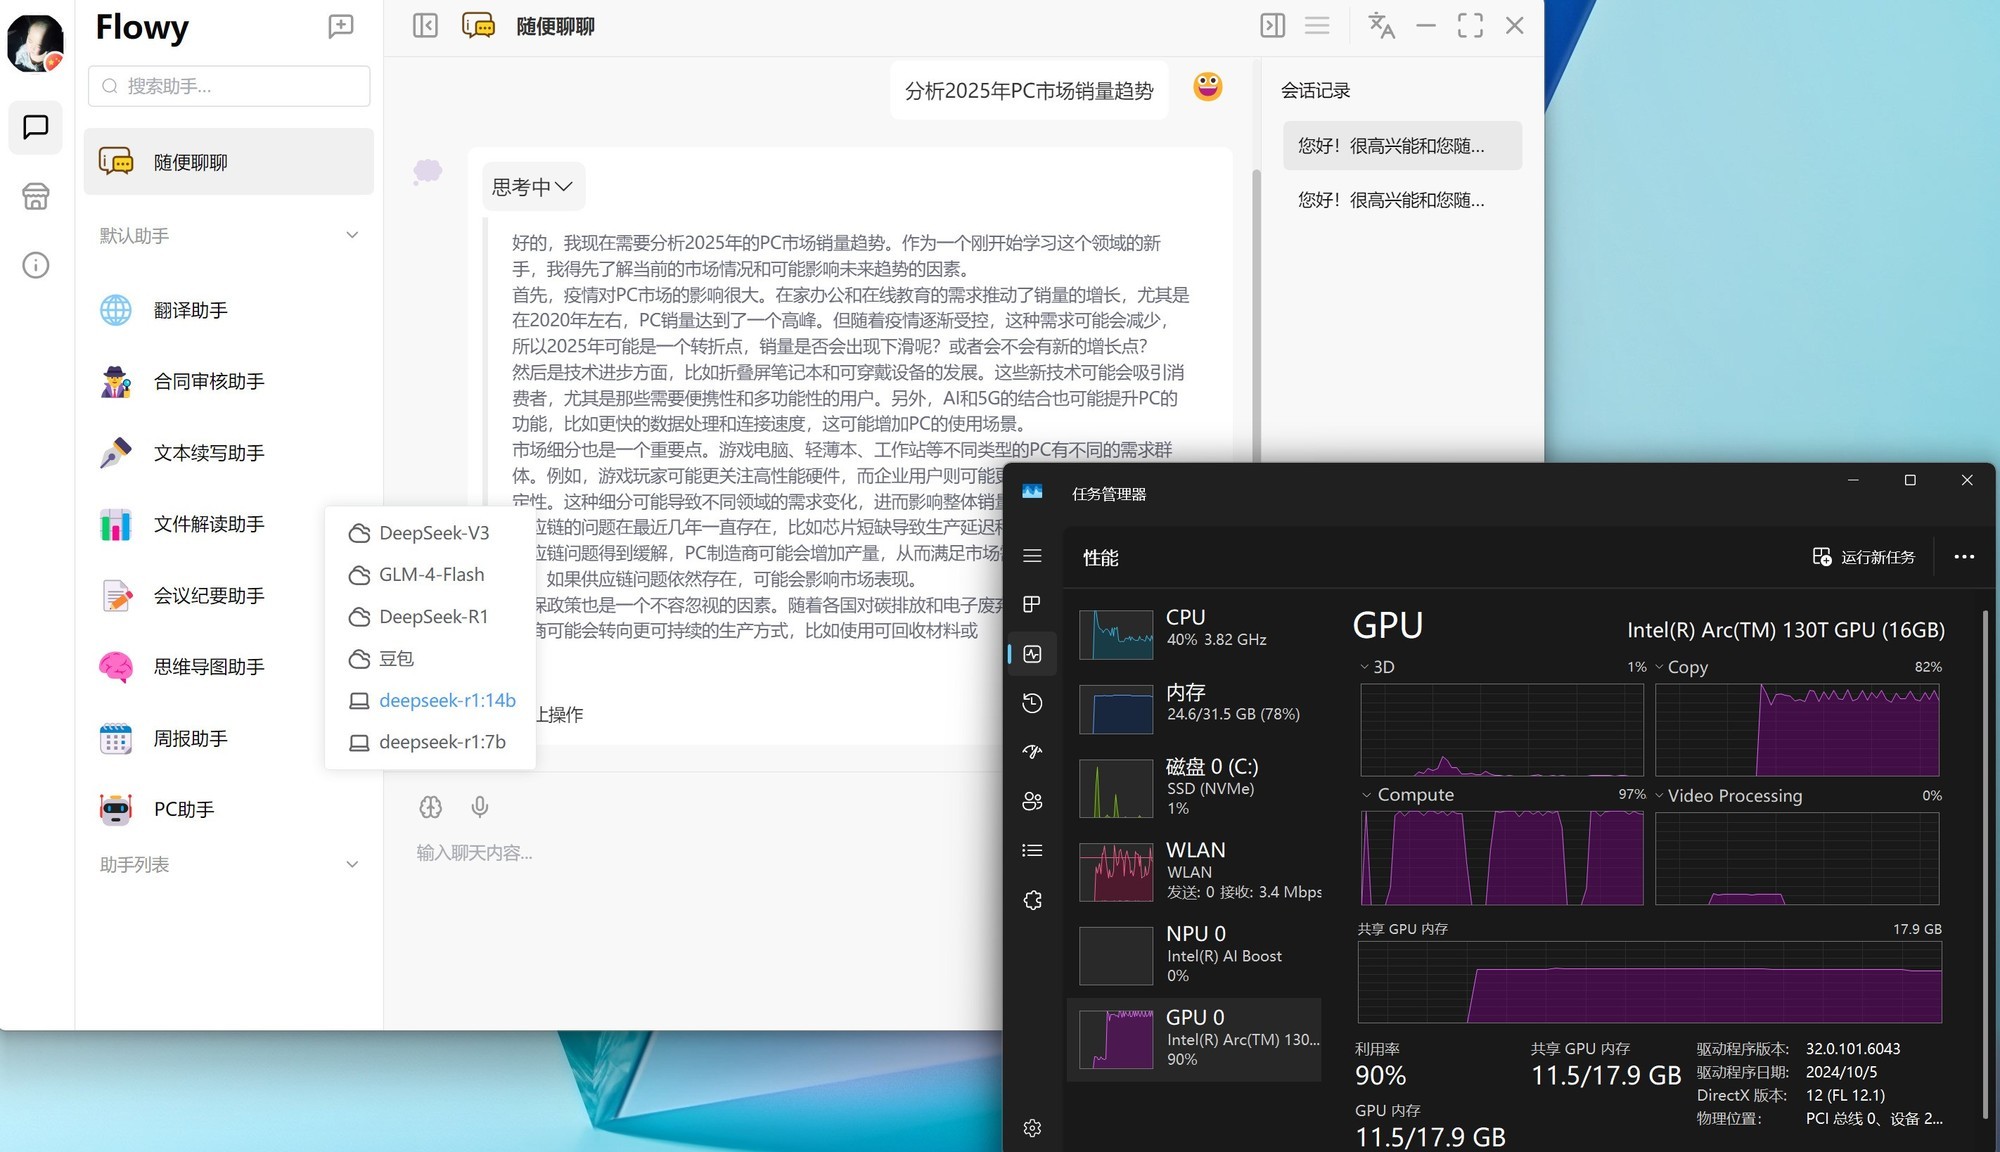Click the new chat icon beside Flowy logo
Image resolution: width=2000 pixels, height=1152 pixels.
point(341,26)
